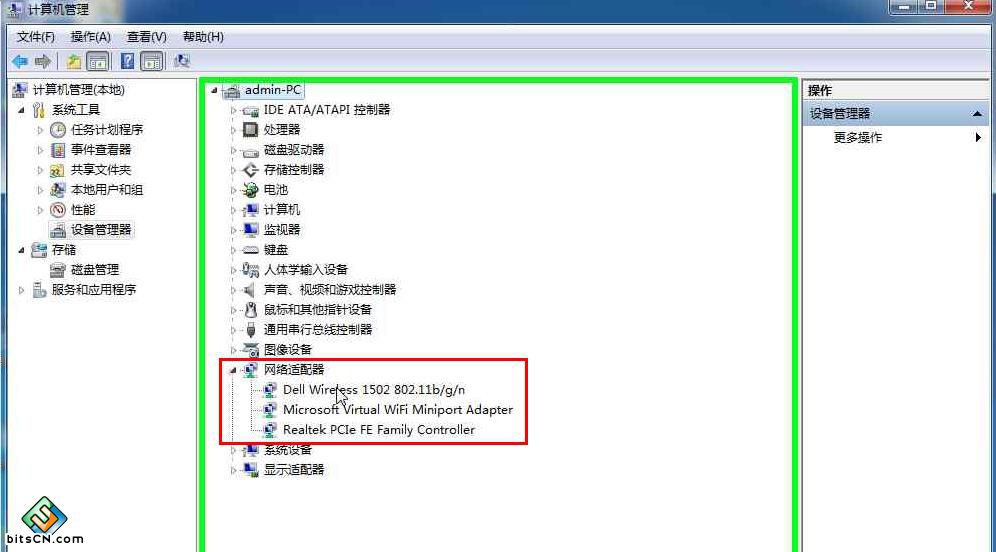Click the Back arrow toolbar icon
996x552 pixels.
coord(20,62)
